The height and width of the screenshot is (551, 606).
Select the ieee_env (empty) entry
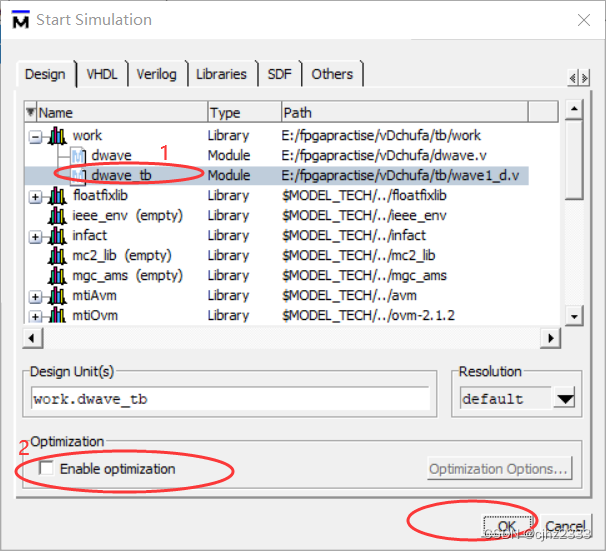(x=128, y=215)
